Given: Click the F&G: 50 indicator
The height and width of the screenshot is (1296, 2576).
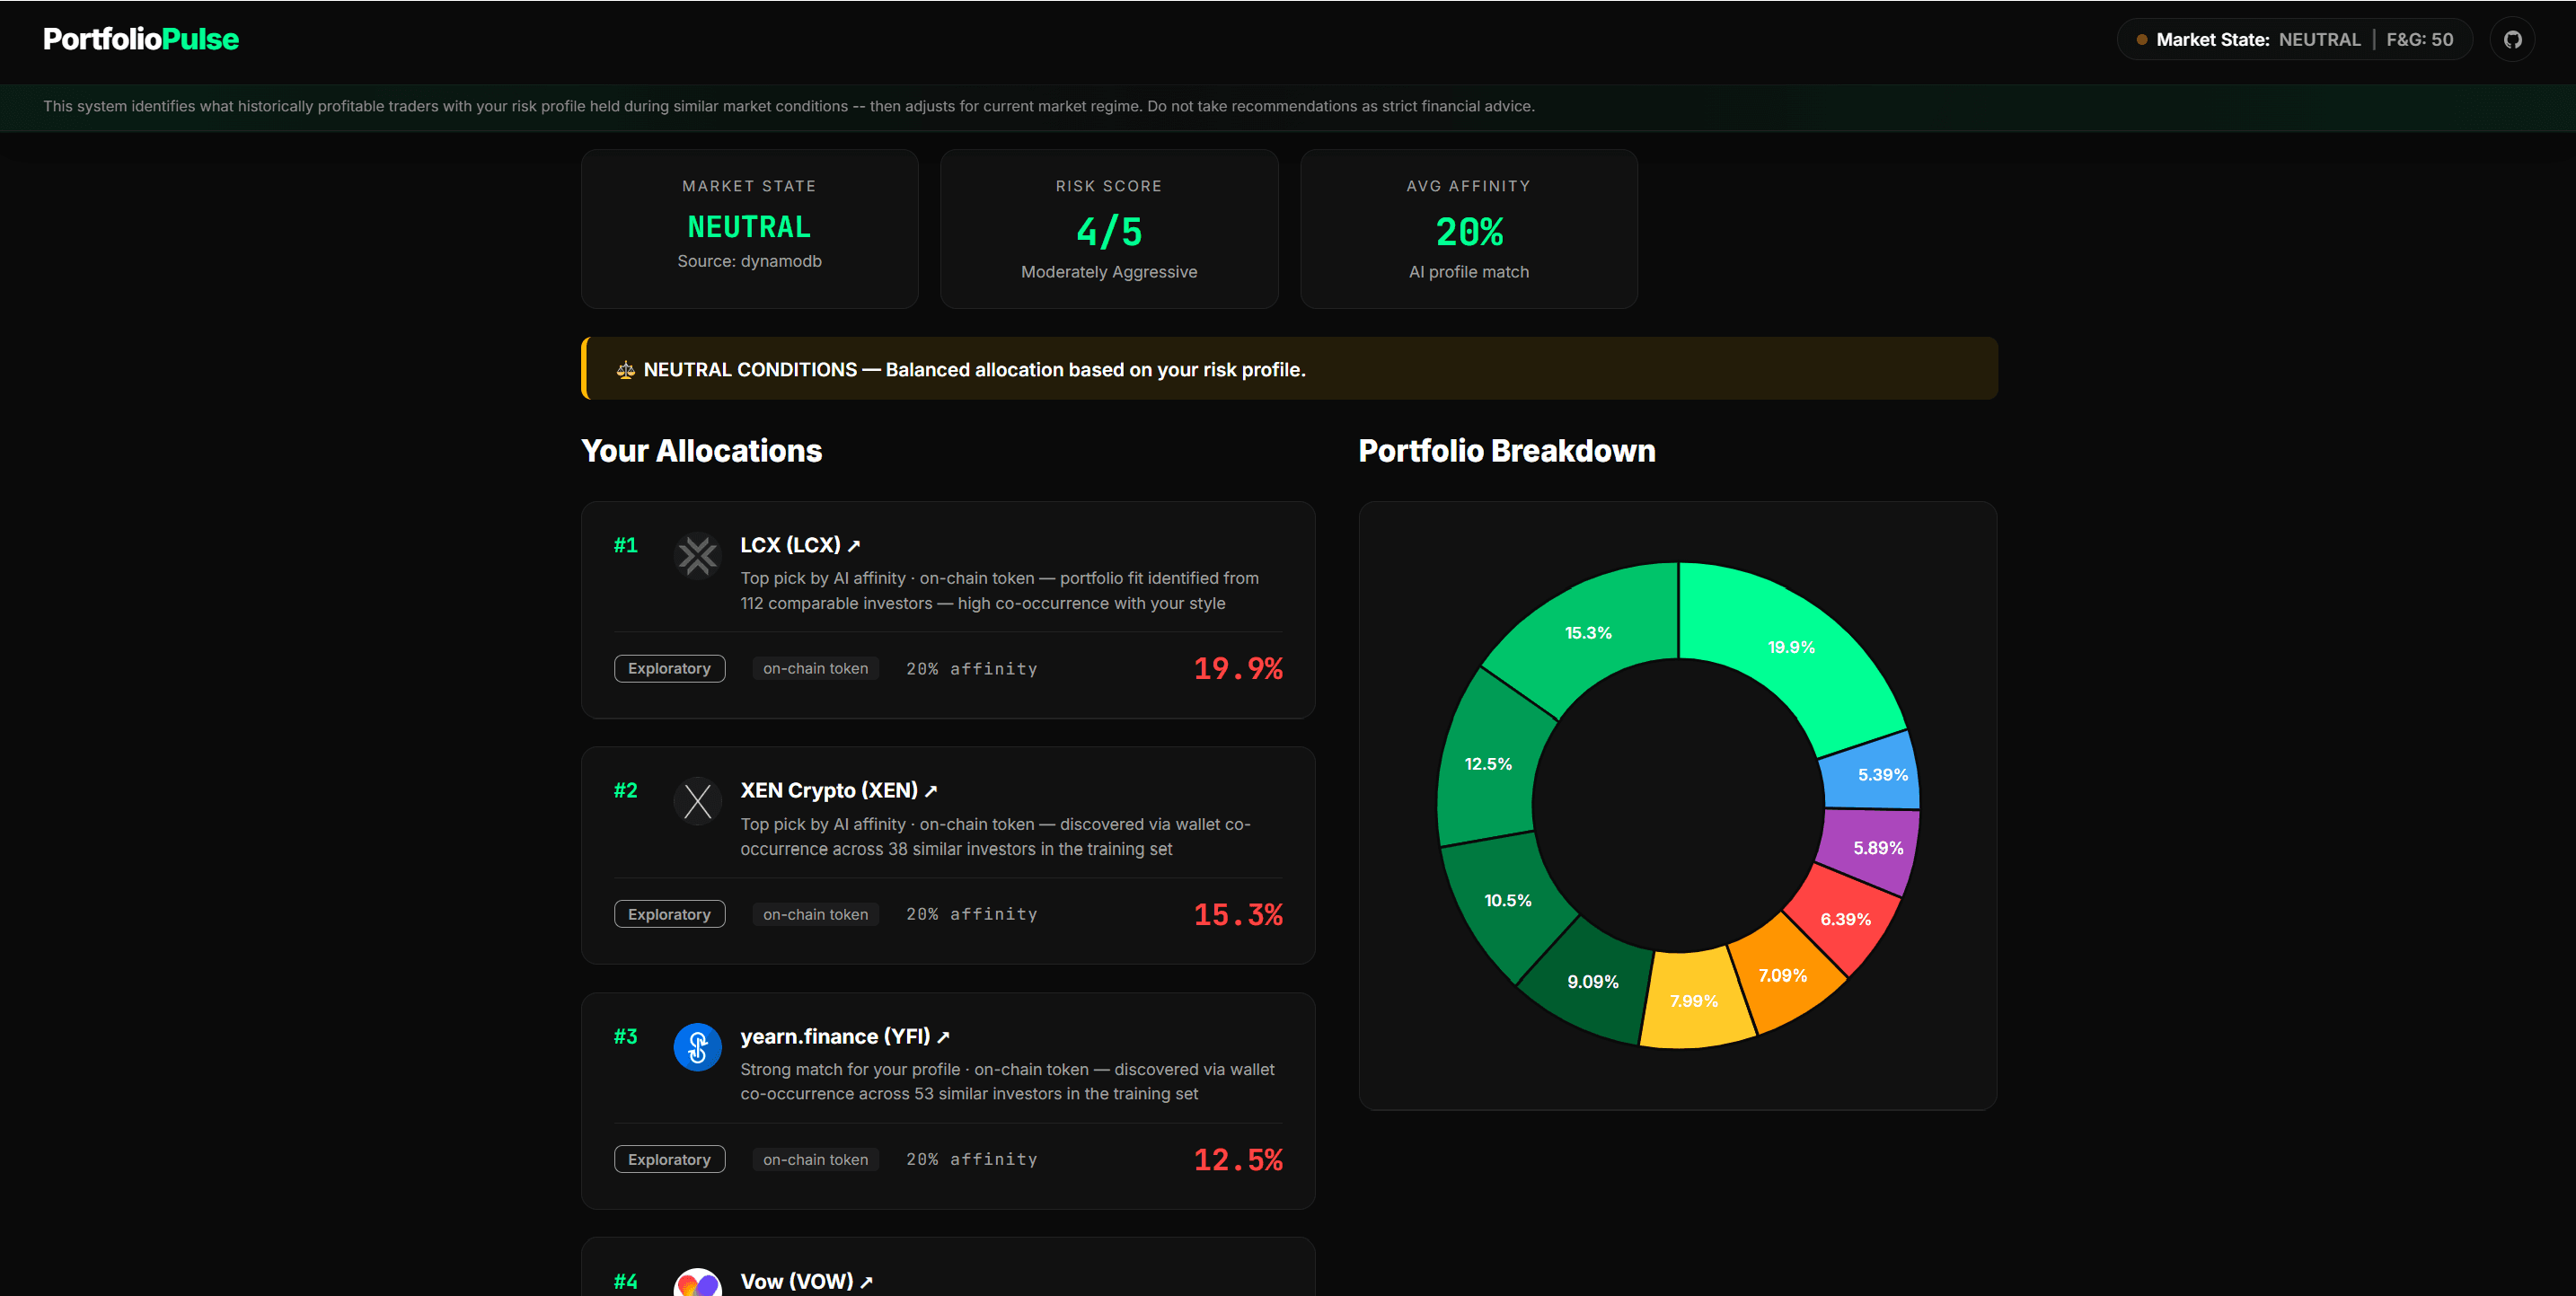Looking at the screenshot, I should (2420, 40).
